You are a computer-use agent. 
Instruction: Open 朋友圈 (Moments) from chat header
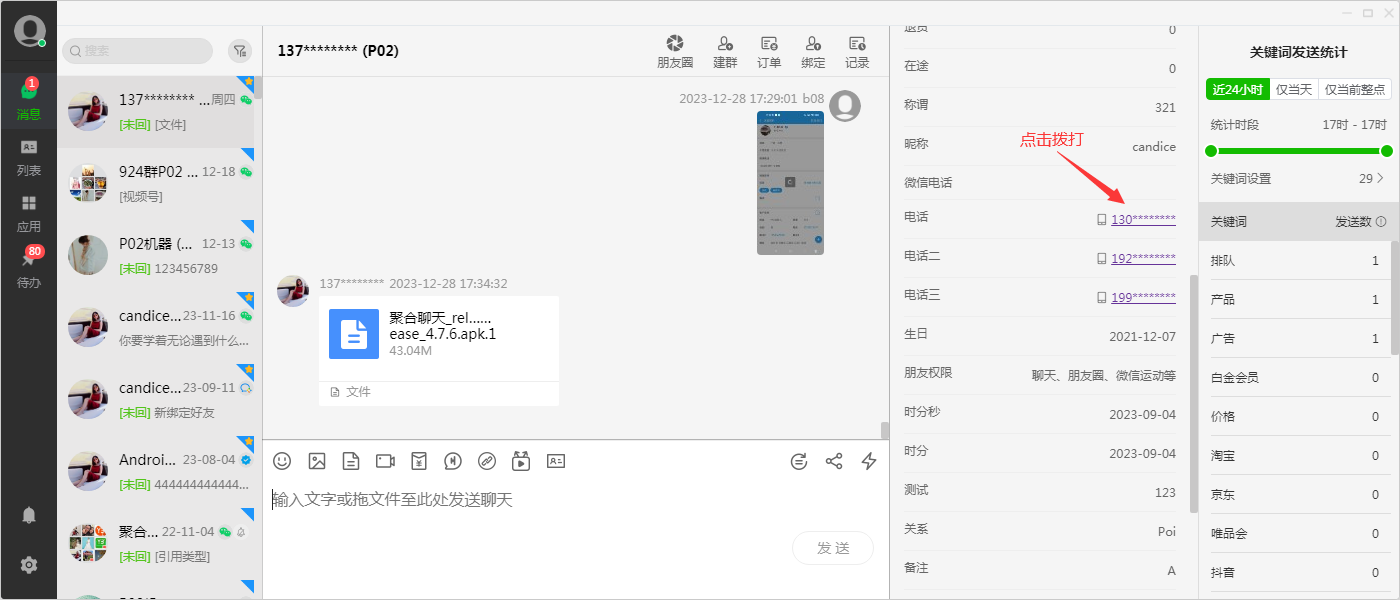click(675, 51)
